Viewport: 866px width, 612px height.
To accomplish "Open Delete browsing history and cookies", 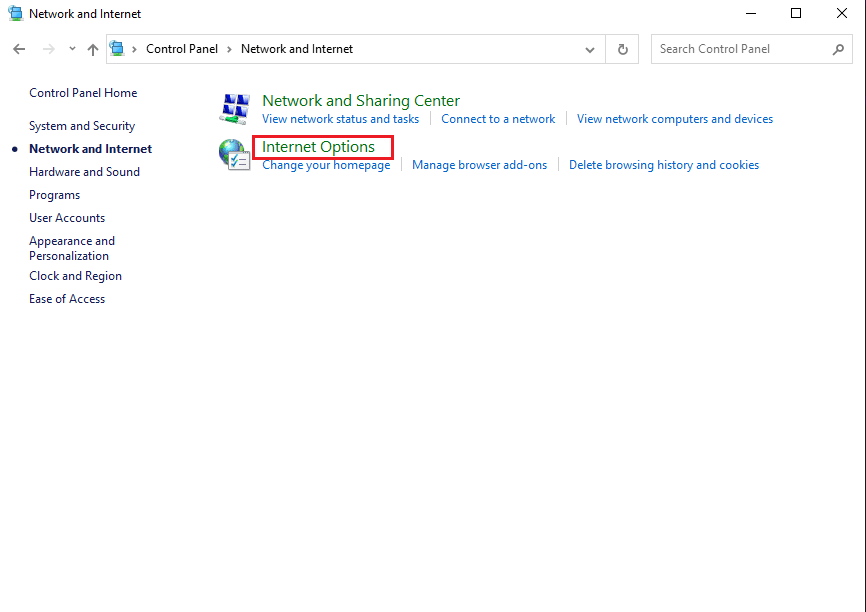I will pos(664,165).
